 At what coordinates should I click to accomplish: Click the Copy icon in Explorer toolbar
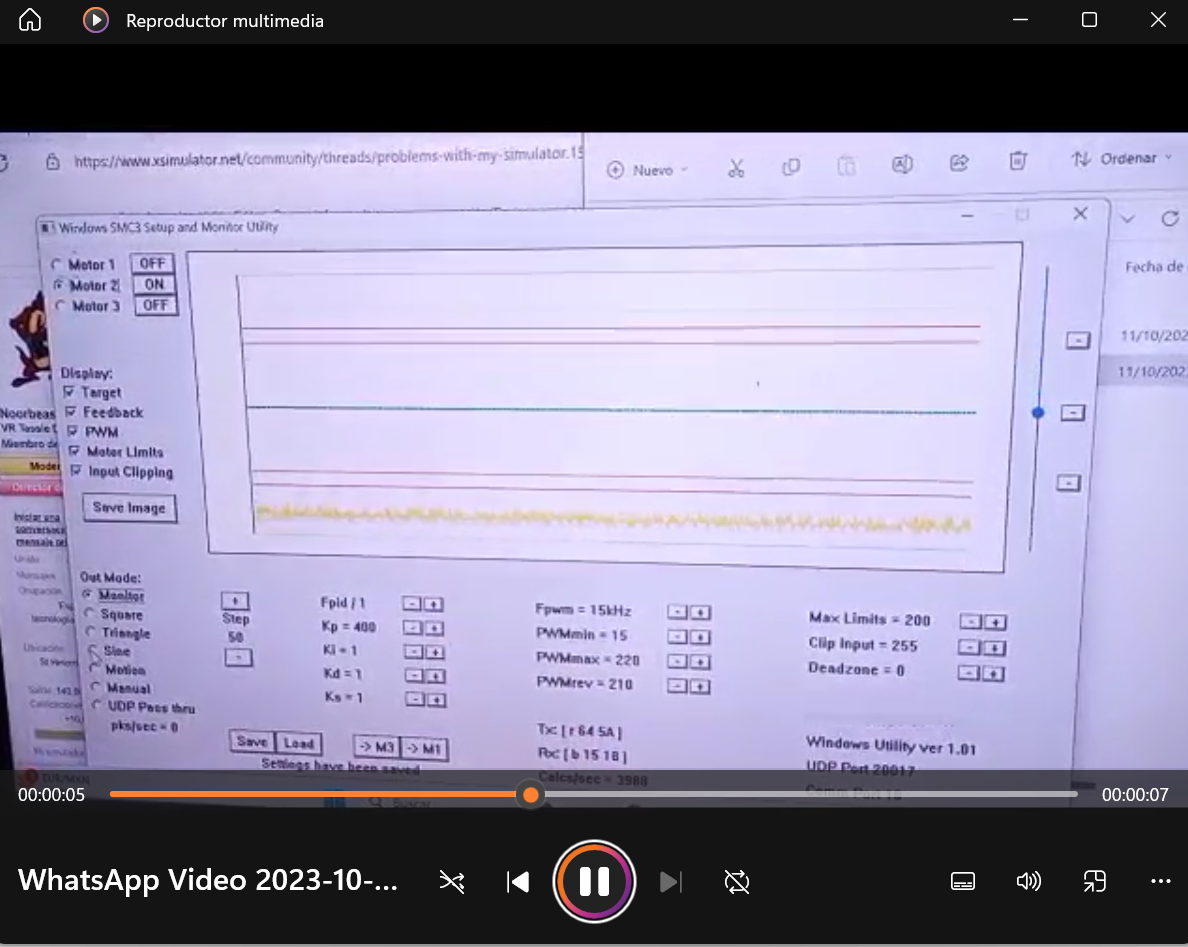791,167
